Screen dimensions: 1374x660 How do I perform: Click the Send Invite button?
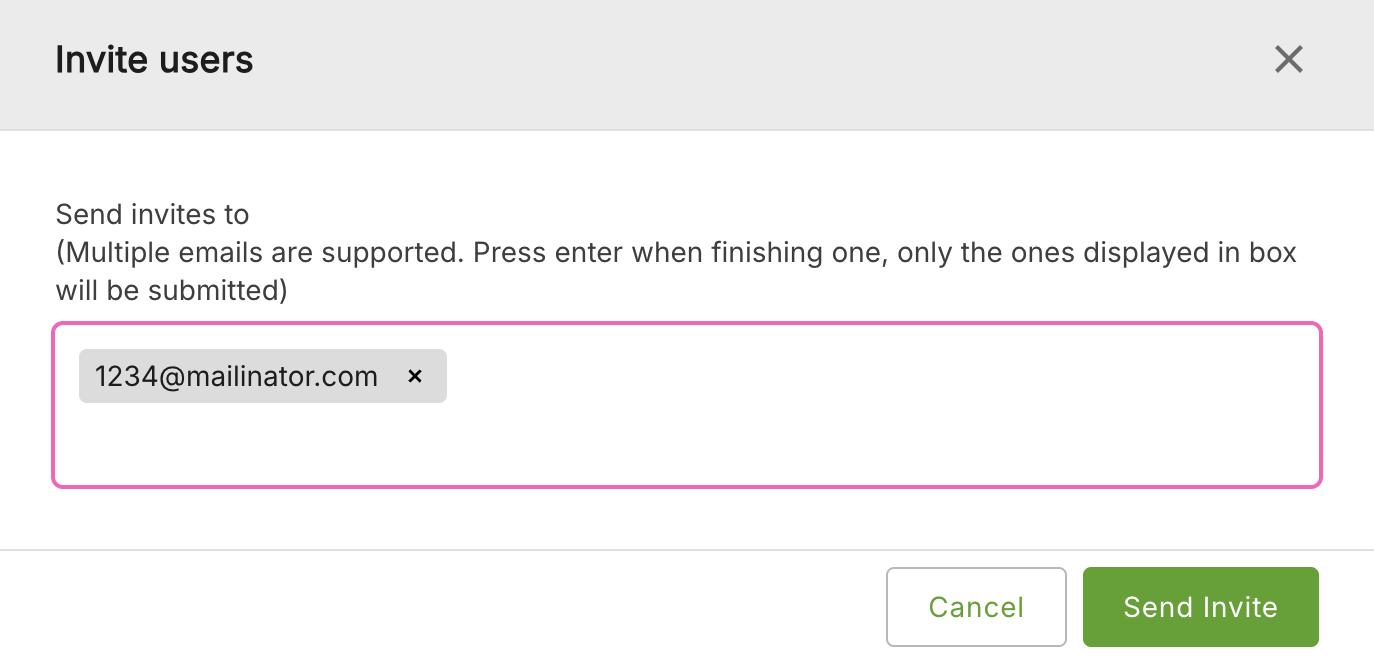click(1200, 607)
